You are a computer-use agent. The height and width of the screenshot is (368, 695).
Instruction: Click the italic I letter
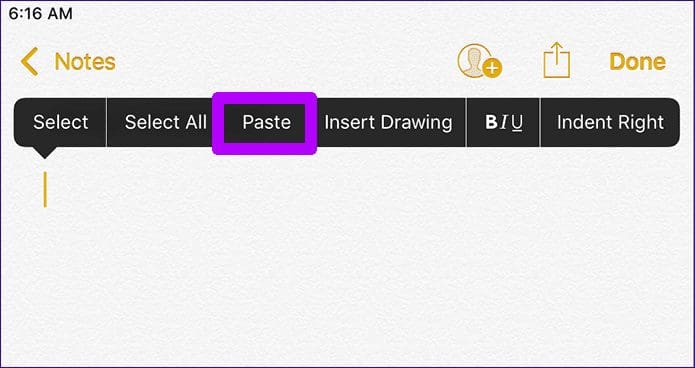coord(504,123)
